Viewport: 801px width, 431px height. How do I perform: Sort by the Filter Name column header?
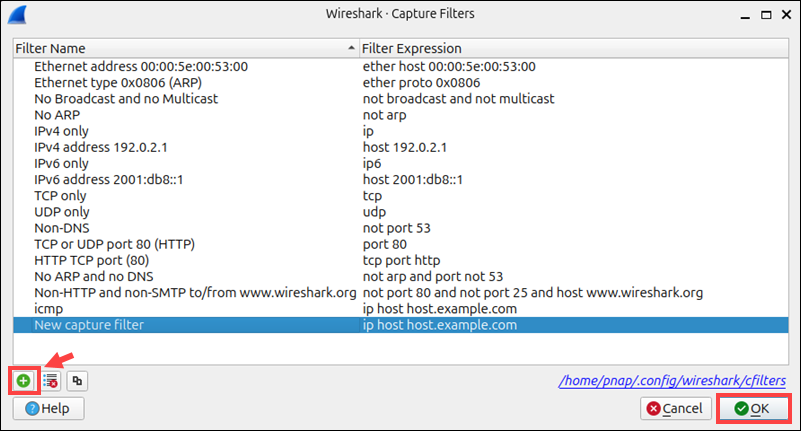pos(186,49)
